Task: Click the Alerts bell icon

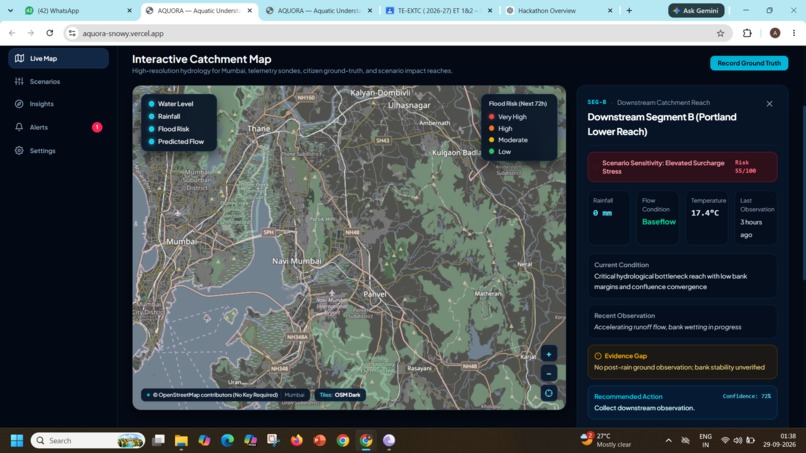Action: pos(19,127)
